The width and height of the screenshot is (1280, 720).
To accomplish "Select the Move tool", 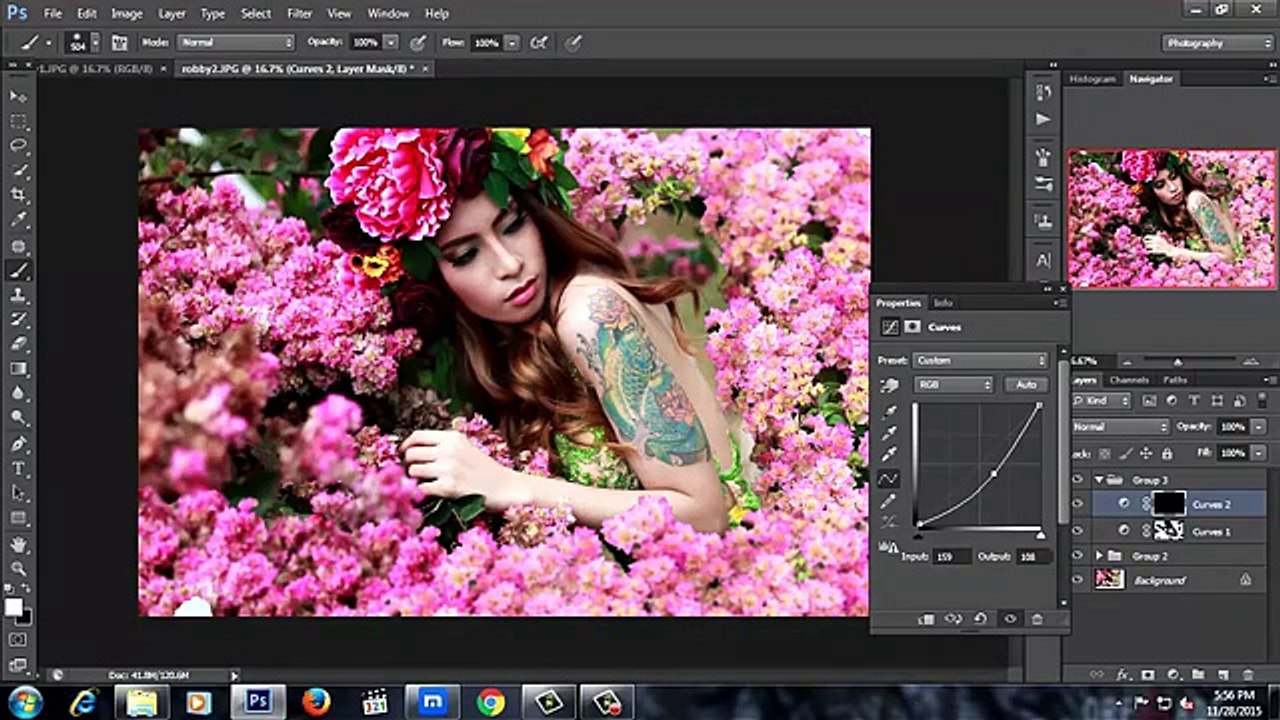I will coord(18,96).
